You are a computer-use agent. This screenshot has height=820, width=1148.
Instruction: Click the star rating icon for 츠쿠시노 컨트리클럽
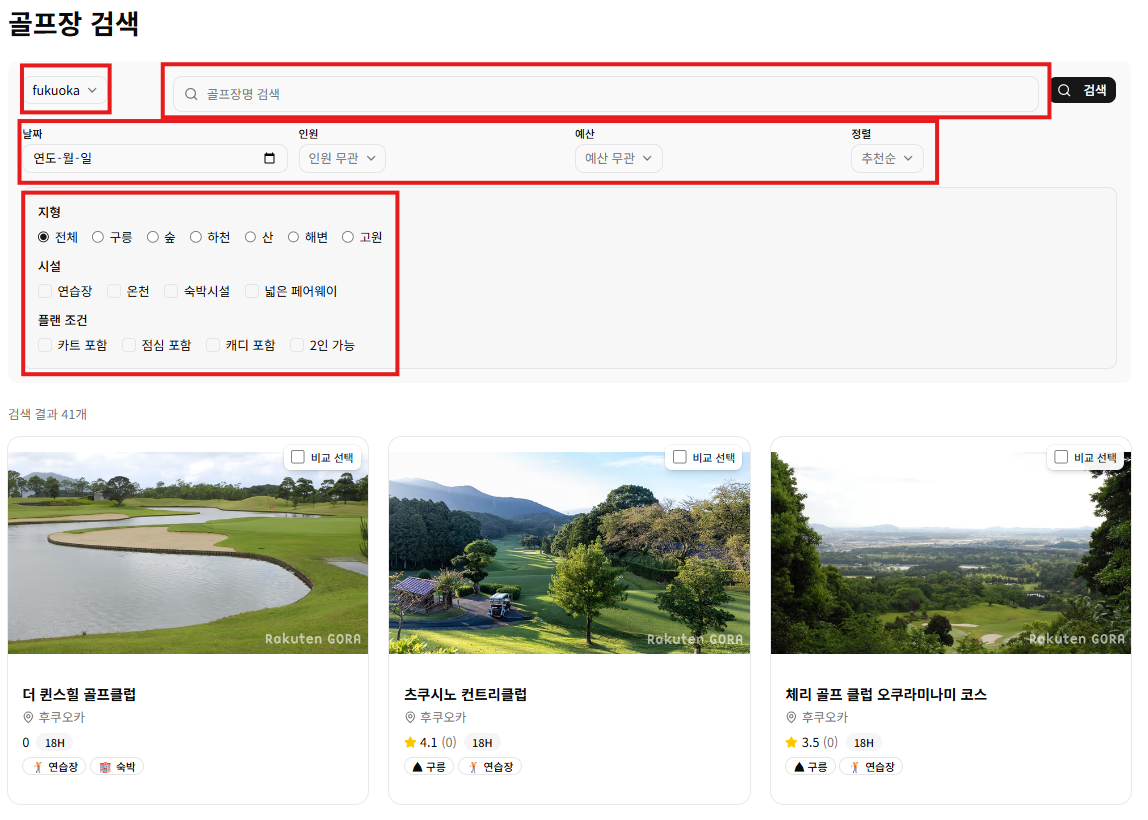click(x=410, y=742)
